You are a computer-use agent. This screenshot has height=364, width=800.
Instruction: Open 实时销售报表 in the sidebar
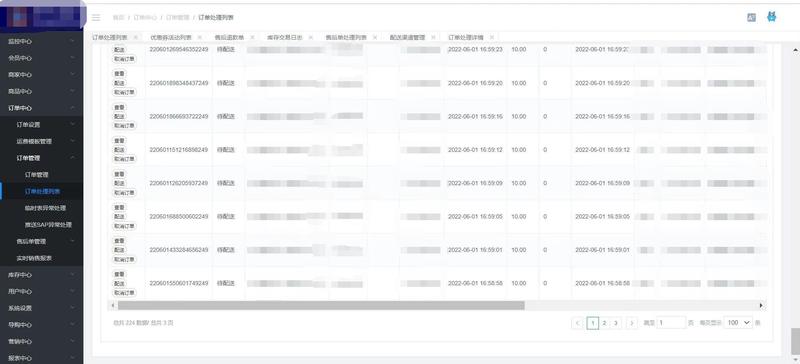[x=34, y=258]
